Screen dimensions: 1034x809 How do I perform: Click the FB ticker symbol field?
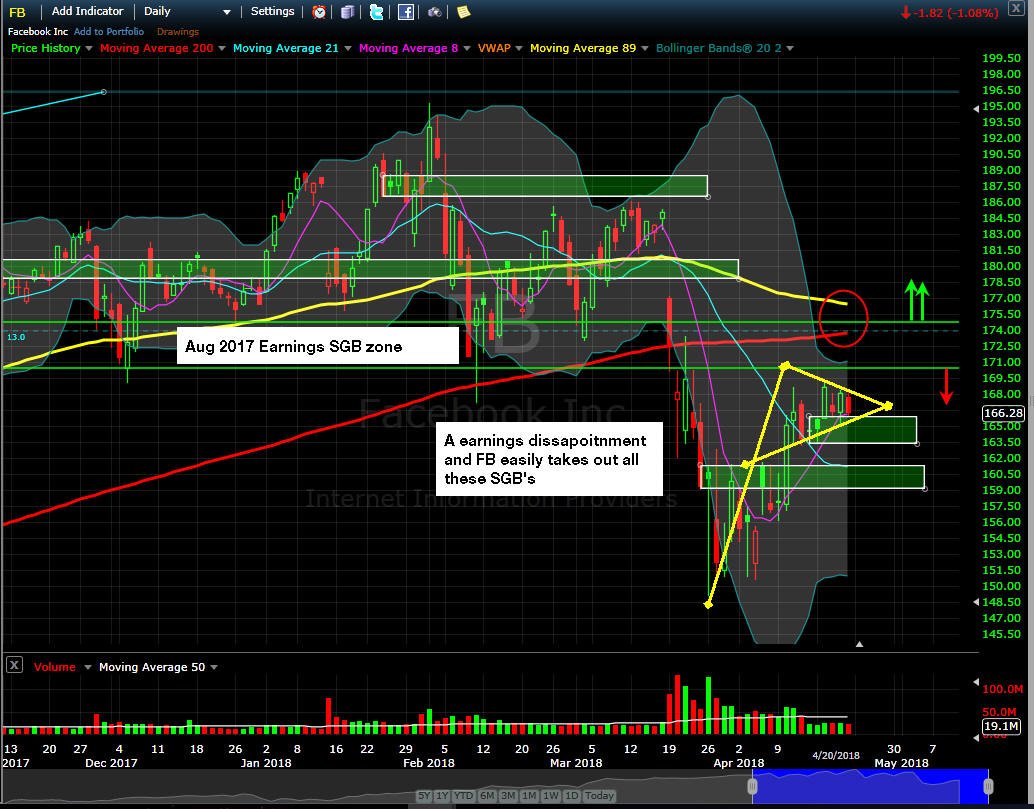pos(18,12)
